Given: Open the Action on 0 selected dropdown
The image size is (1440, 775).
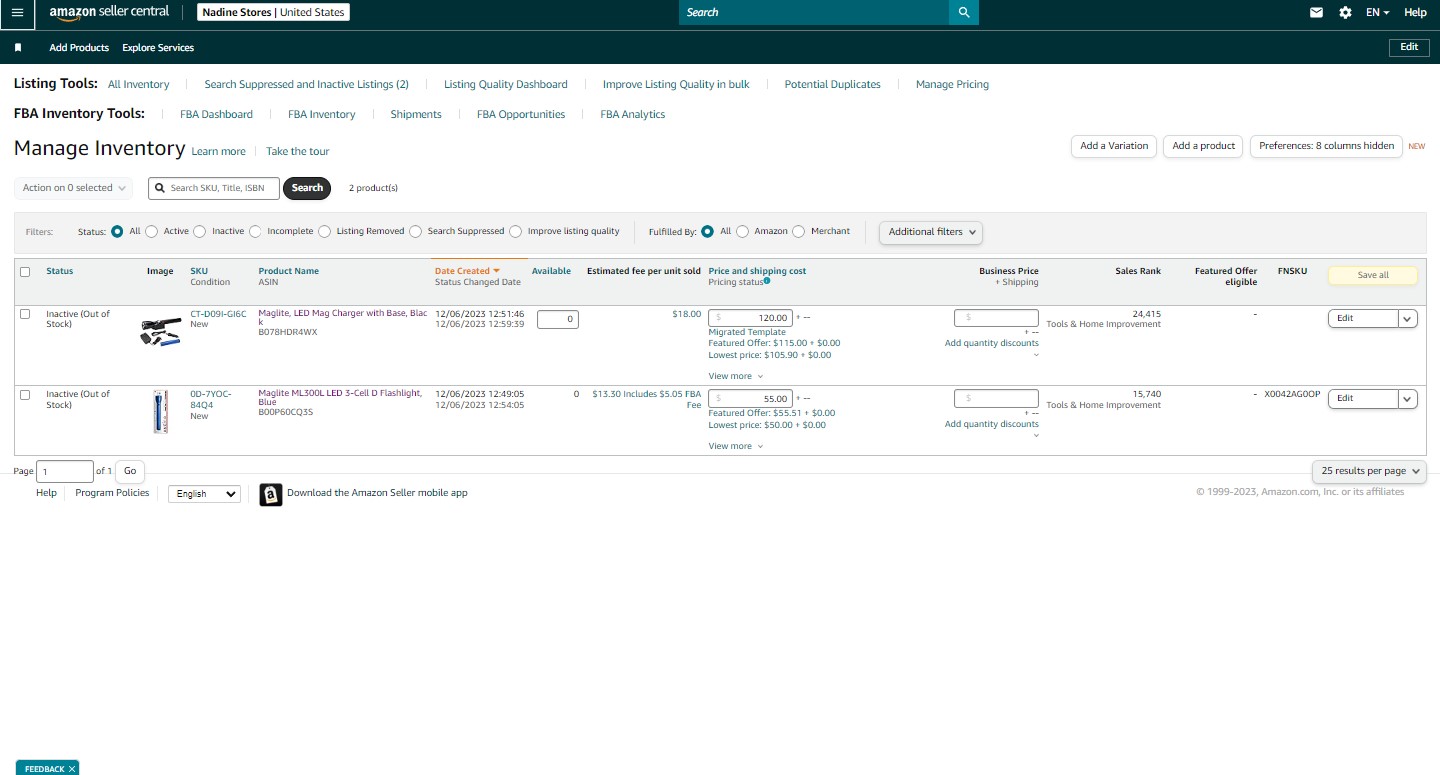Looking at the screenshot, I should coord(74,188).
